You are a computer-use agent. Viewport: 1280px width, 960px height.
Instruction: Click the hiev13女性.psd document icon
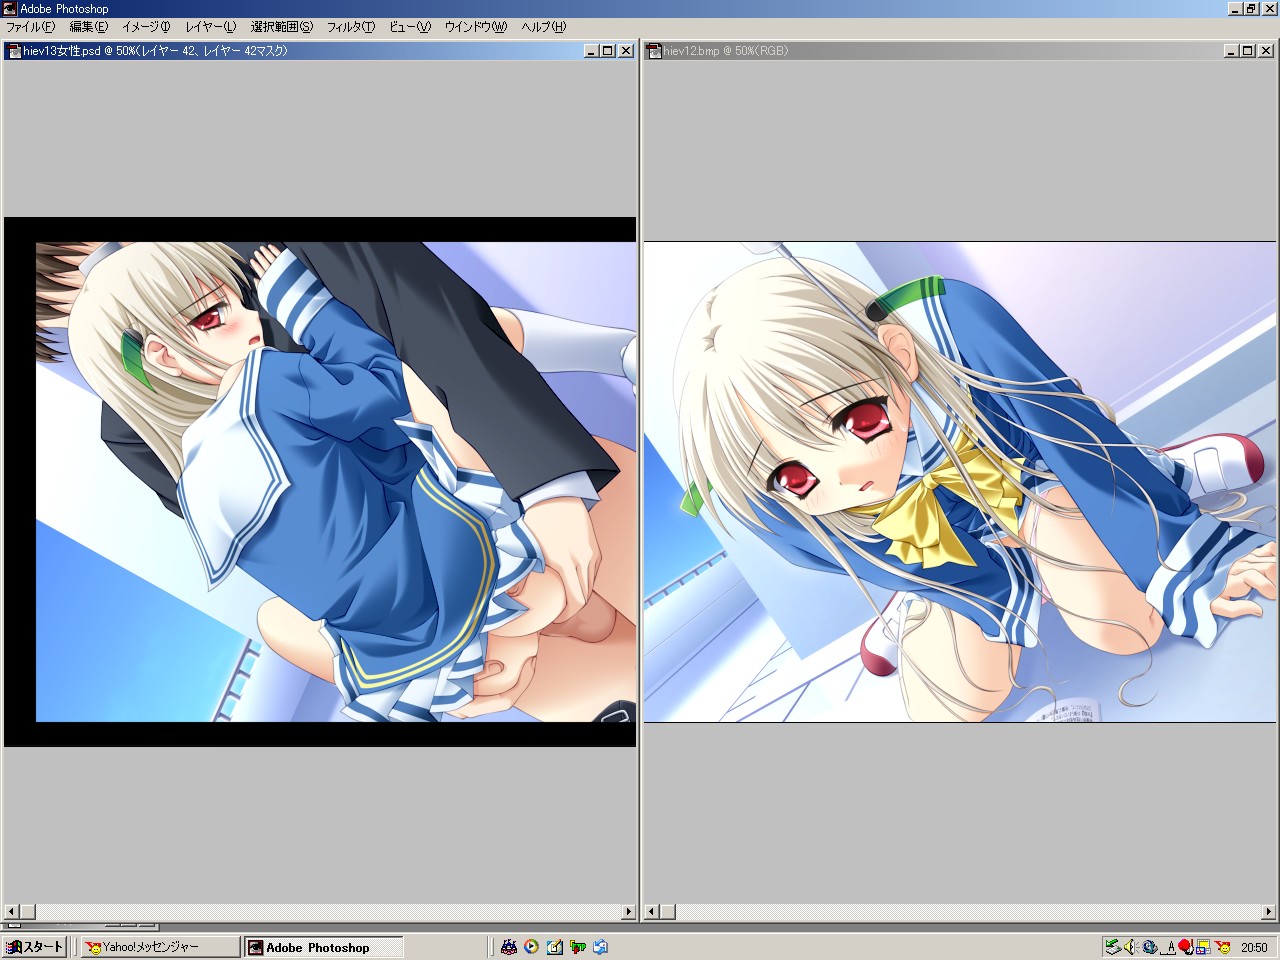click(x=14, y=51)
